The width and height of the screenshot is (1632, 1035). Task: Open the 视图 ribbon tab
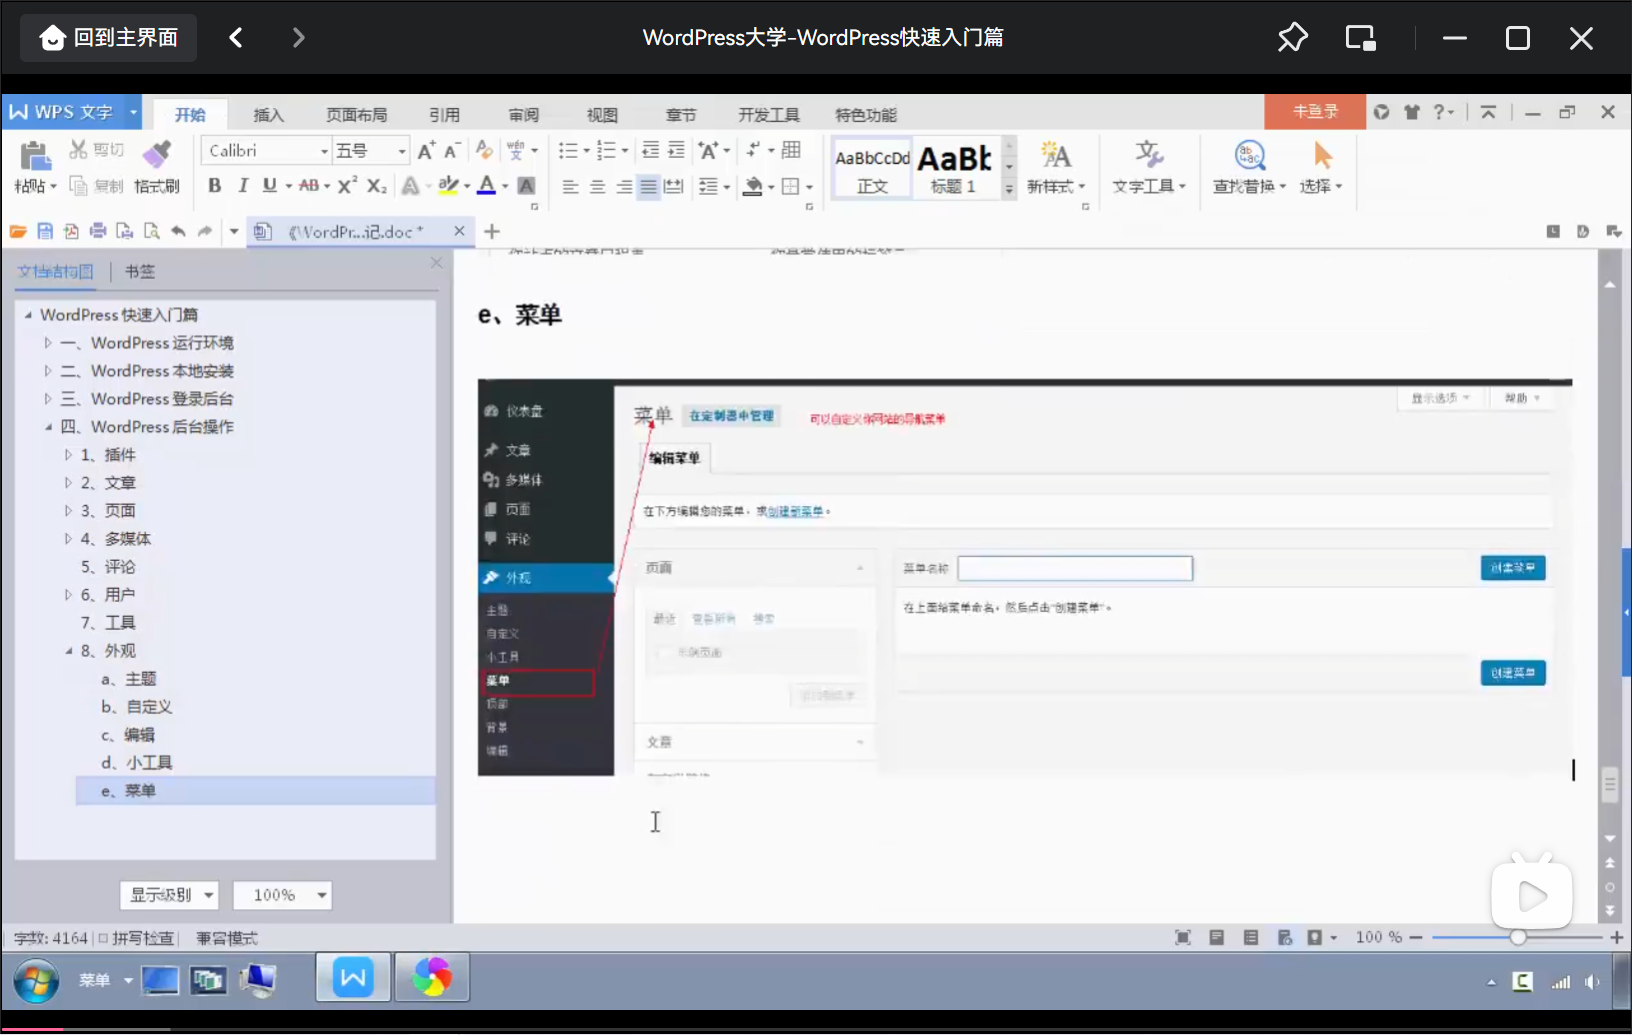(602, 115)
